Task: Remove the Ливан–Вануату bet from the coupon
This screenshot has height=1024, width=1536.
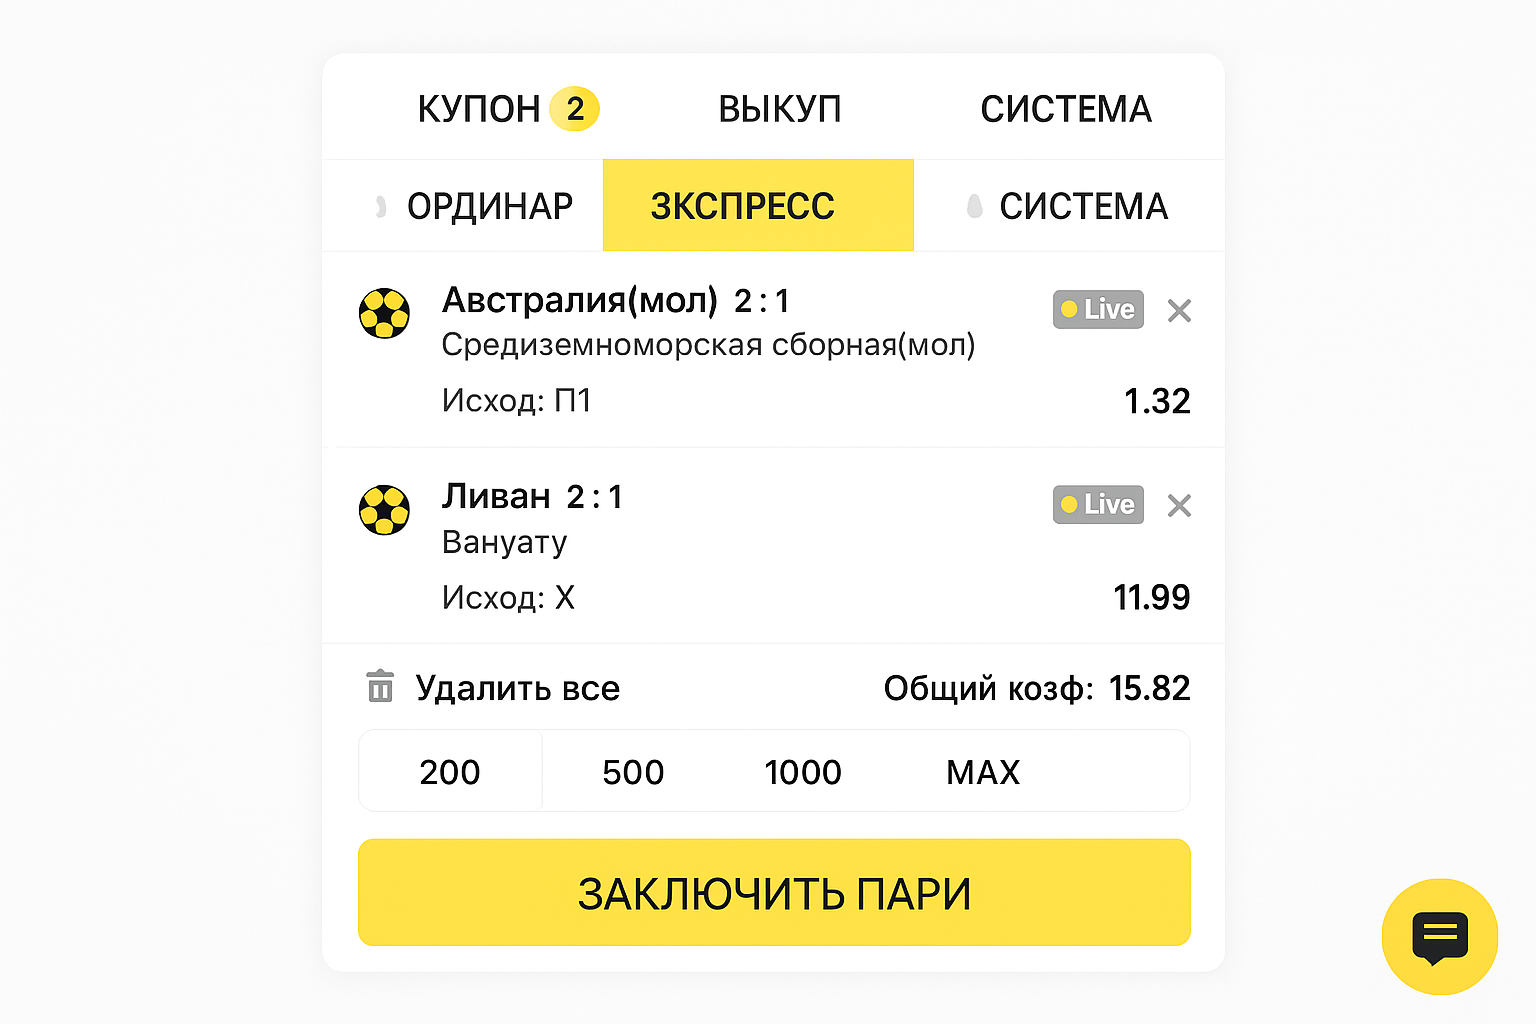Action: [1179, 506]
